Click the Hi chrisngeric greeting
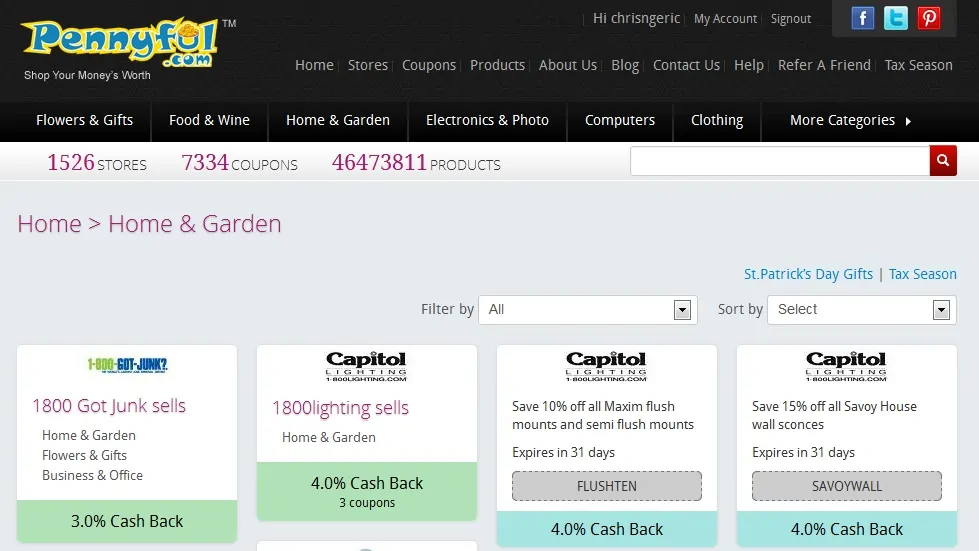 tap(636, 18)
